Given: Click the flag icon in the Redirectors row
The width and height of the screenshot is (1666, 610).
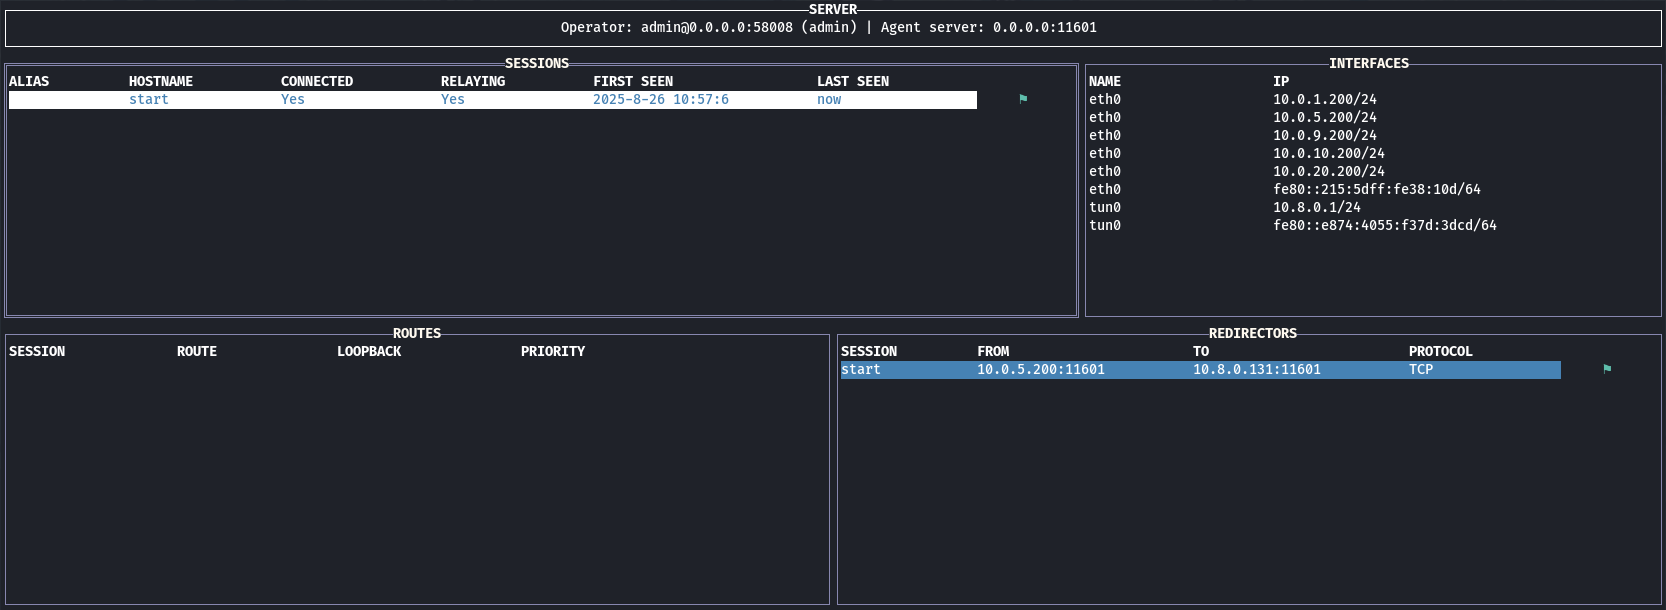Looking at the screenshot, I should (1607, 369).
